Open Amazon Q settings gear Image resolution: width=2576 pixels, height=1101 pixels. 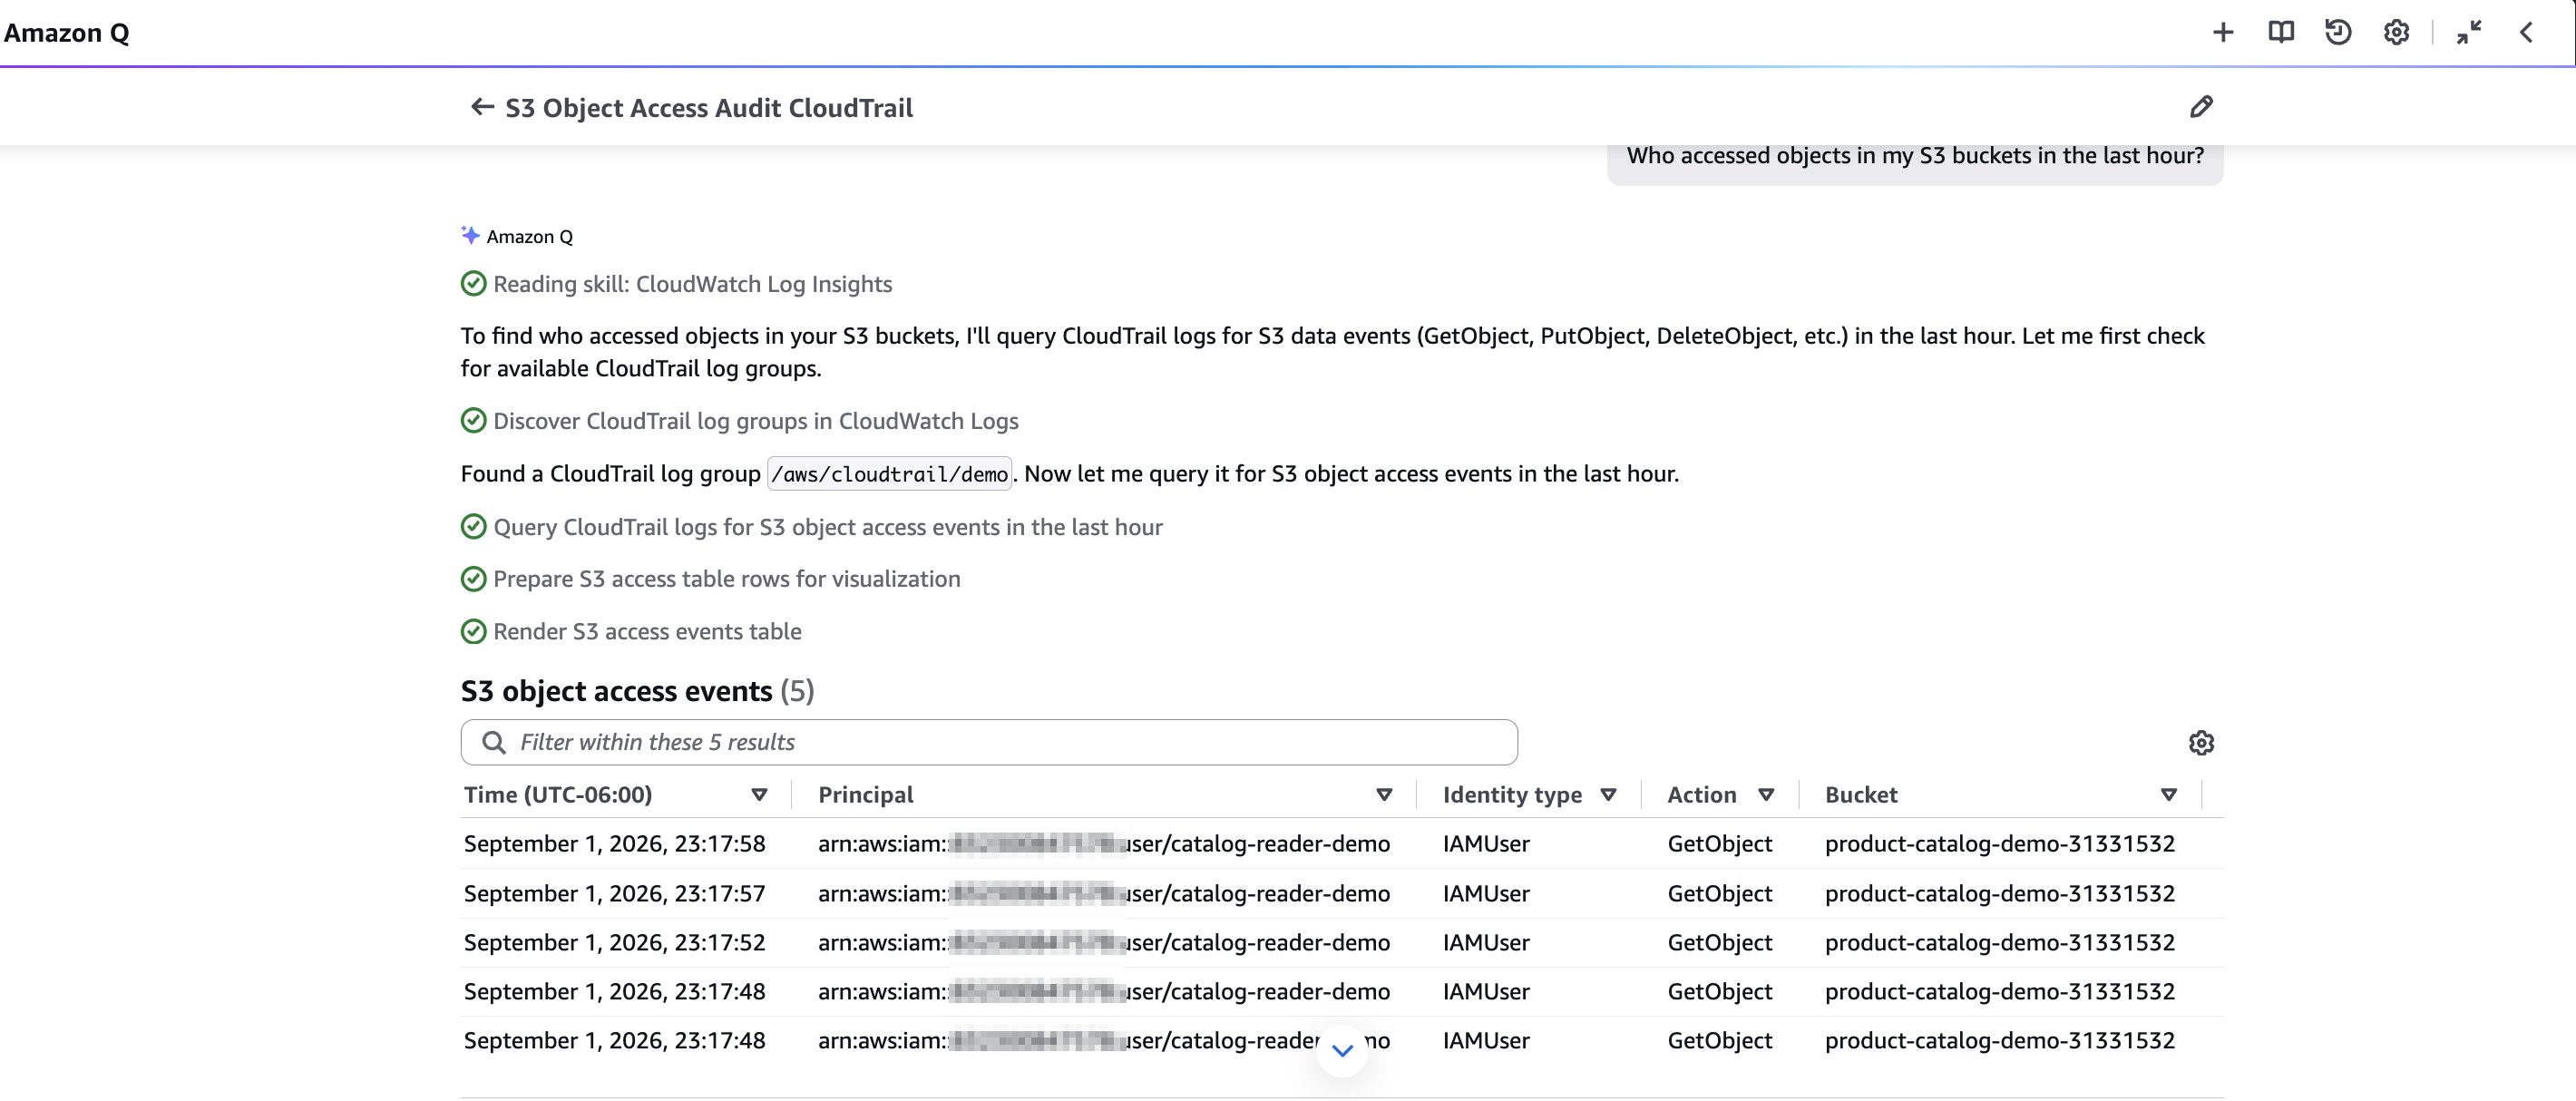[x=2396, y=33]
